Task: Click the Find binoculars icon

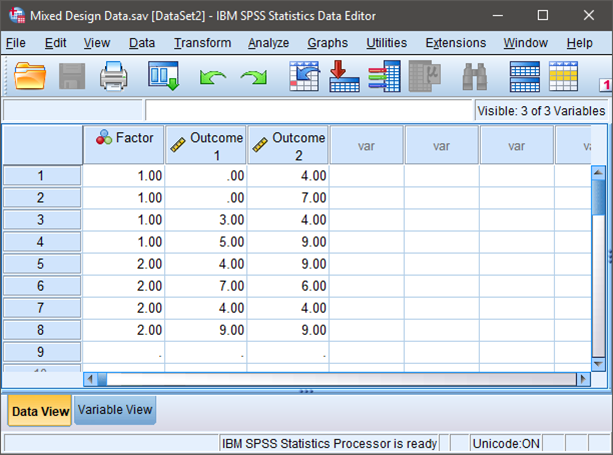Action: (x=475, y=77)
